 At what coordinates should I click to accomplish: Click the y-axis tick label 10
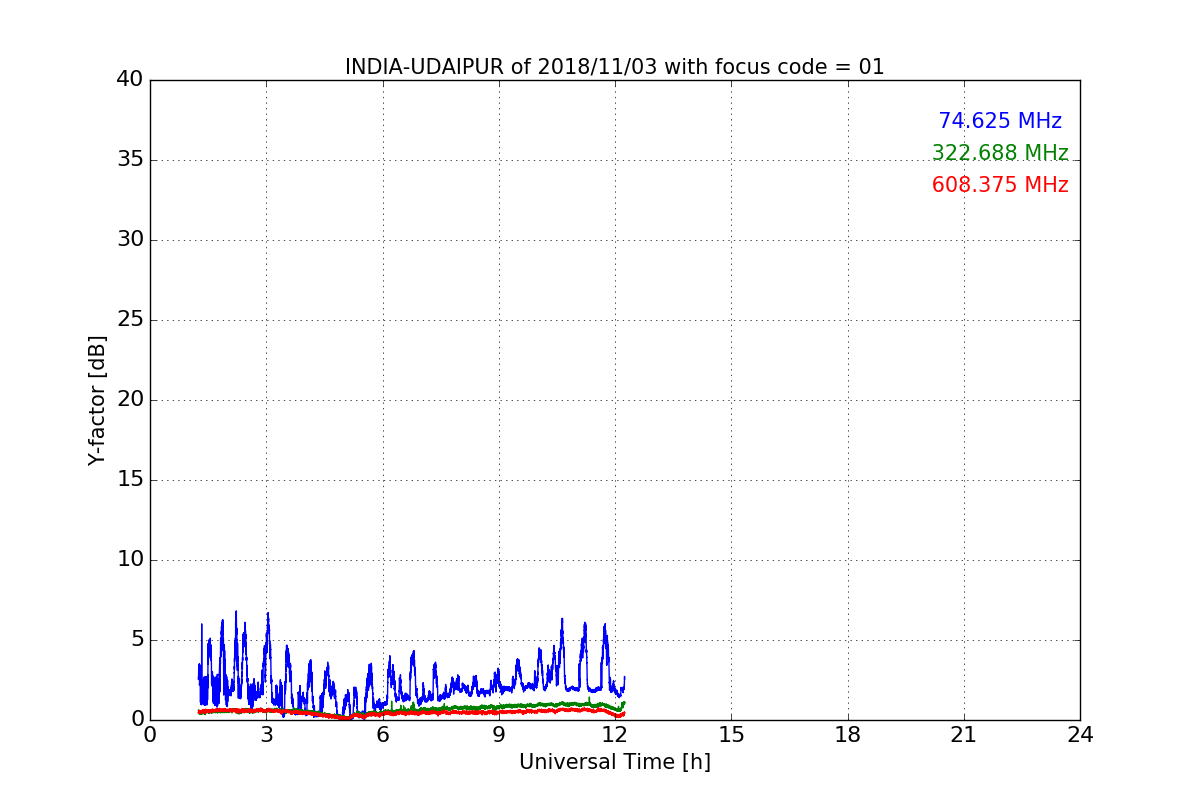pos(130,560)
